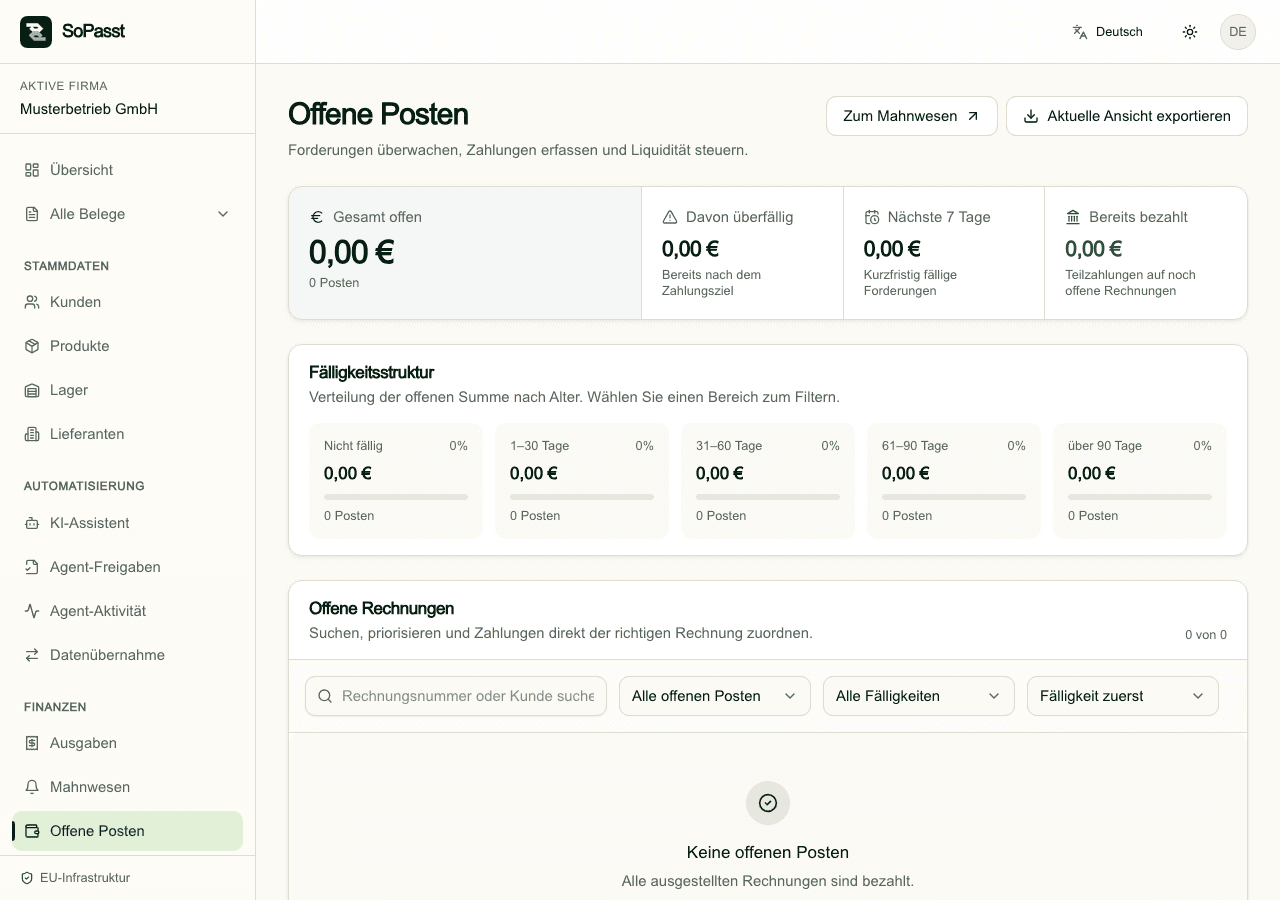Click the EU-Infrastruktur shield icon
This screenshot has height=900, width=1280.
click(27, 878)
